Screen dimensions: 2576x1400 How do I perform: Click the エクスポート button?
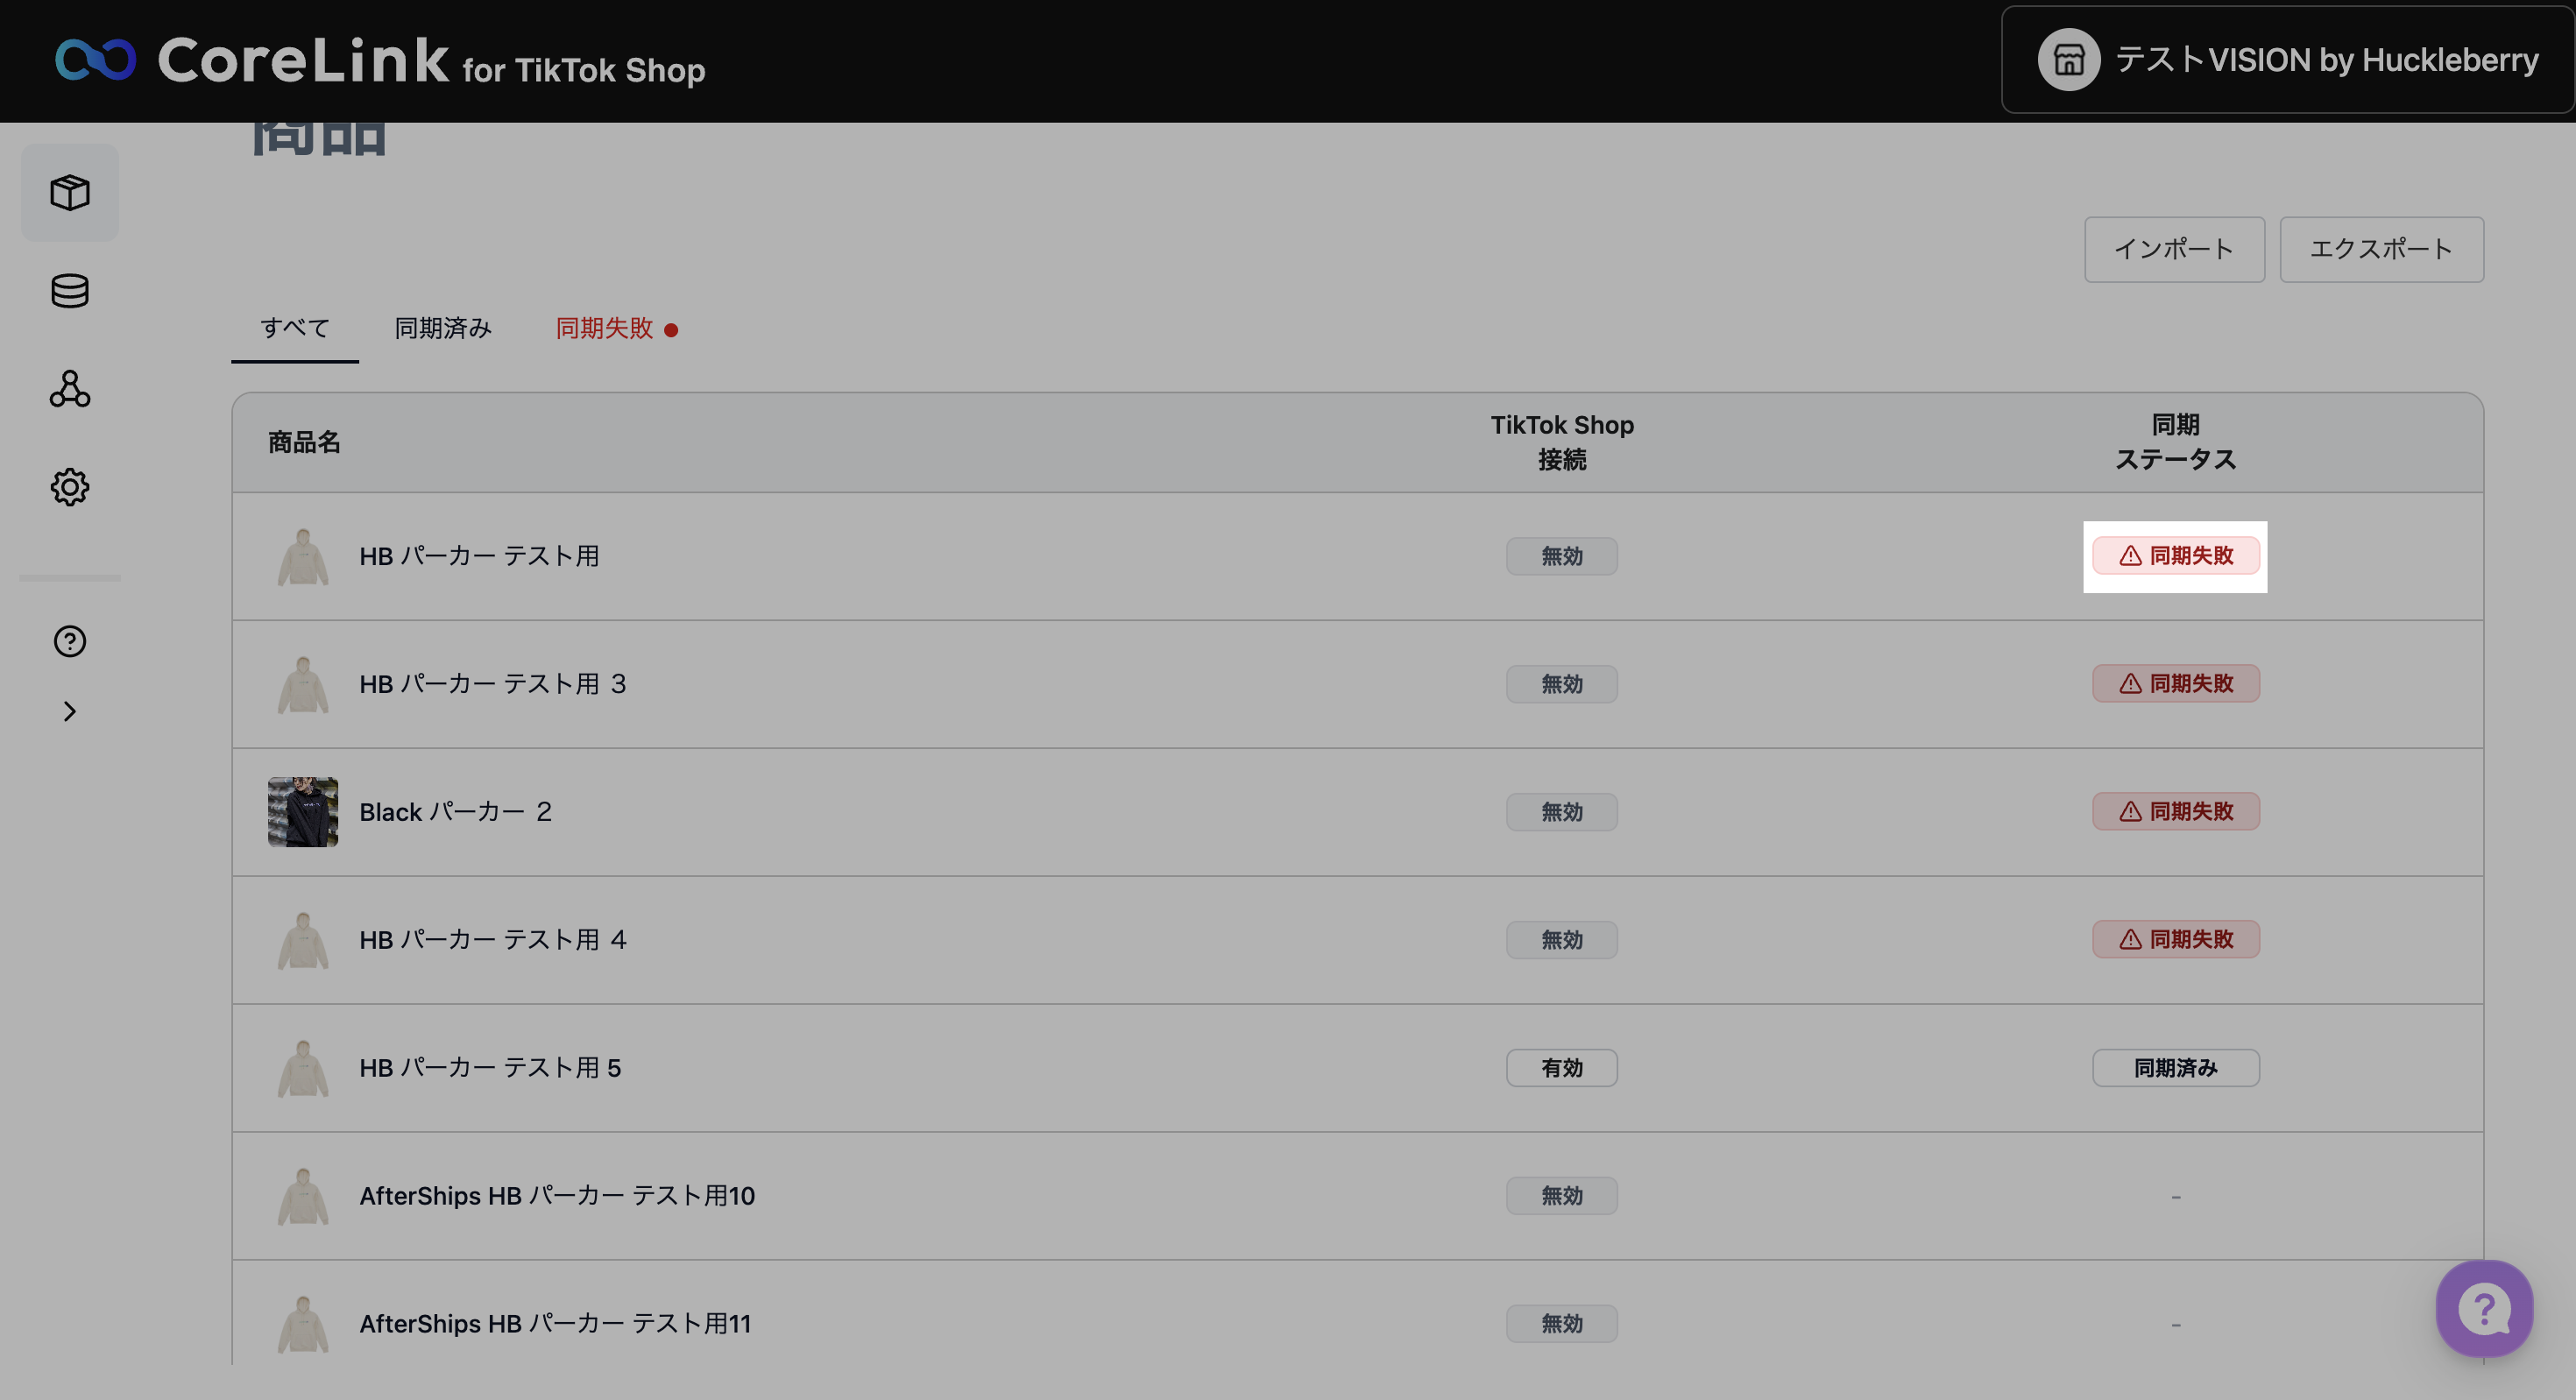[x=2381, y=249]
